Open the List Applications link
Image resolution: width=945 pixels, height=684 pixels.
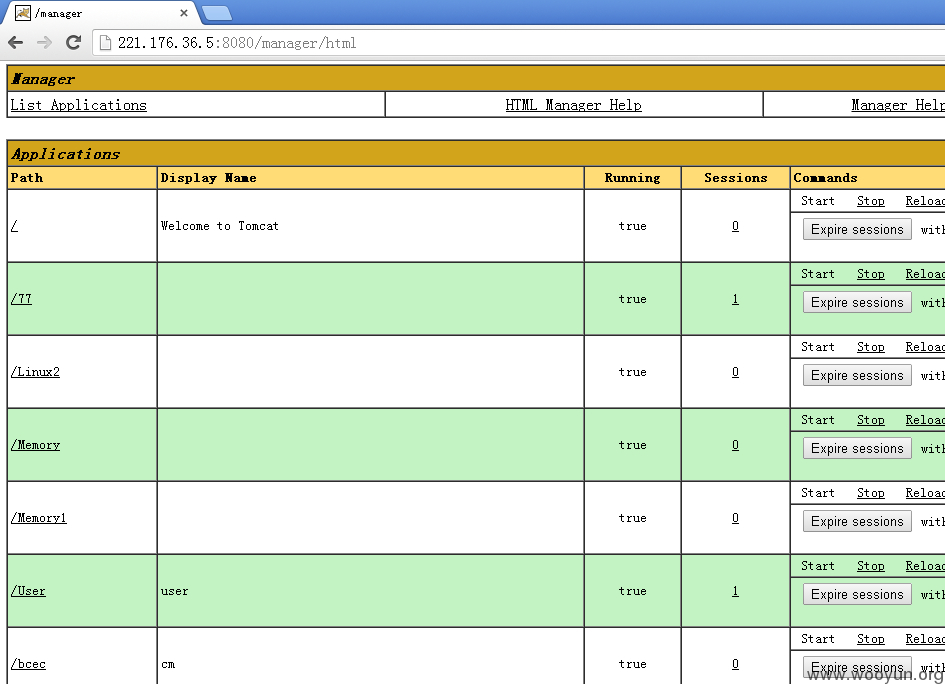(78, 105)
